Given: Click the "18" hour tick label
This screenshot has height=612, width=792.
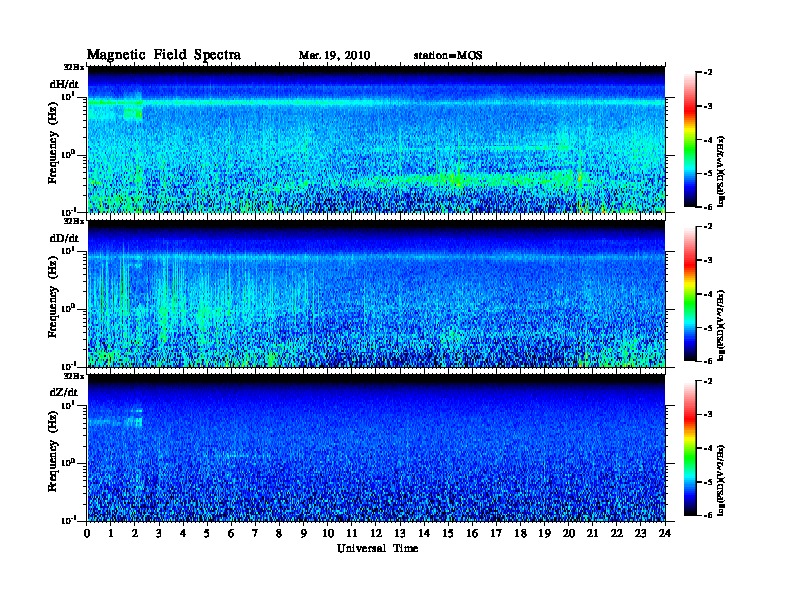Looking at the screenshot, I should tap(520, 534).
